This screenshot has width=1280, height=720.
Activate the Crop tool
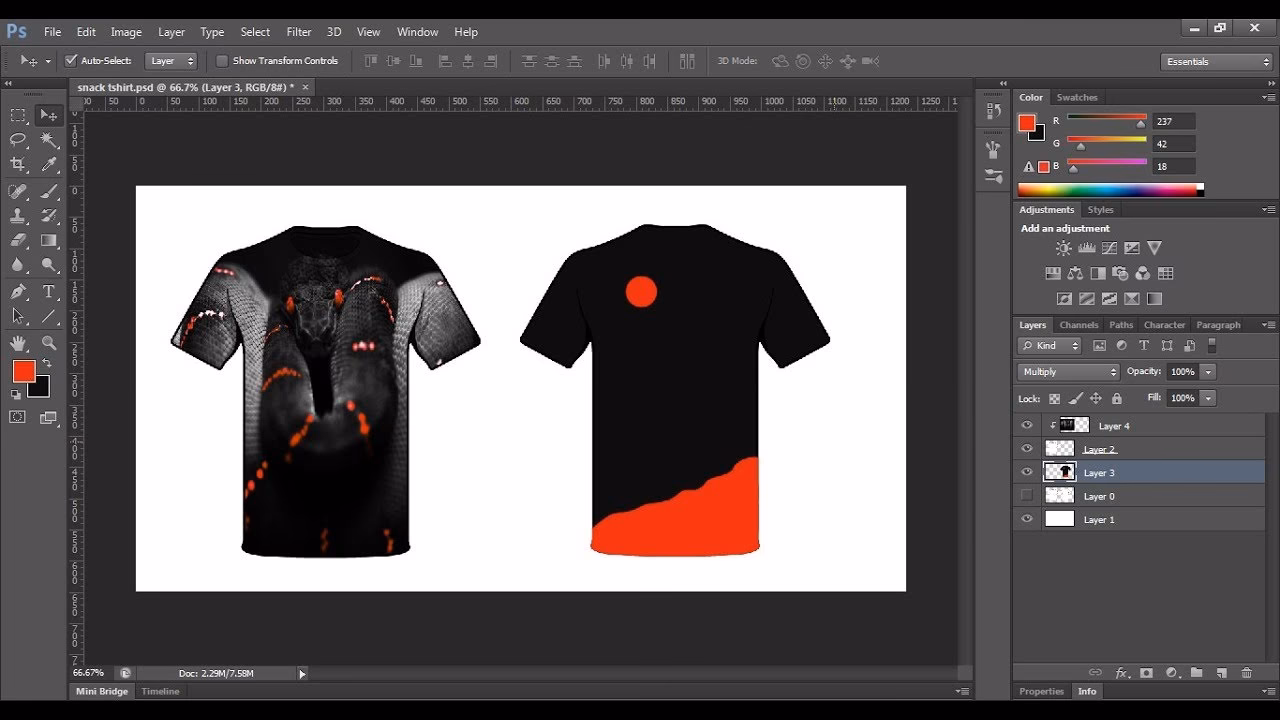(x=17, y=165)
